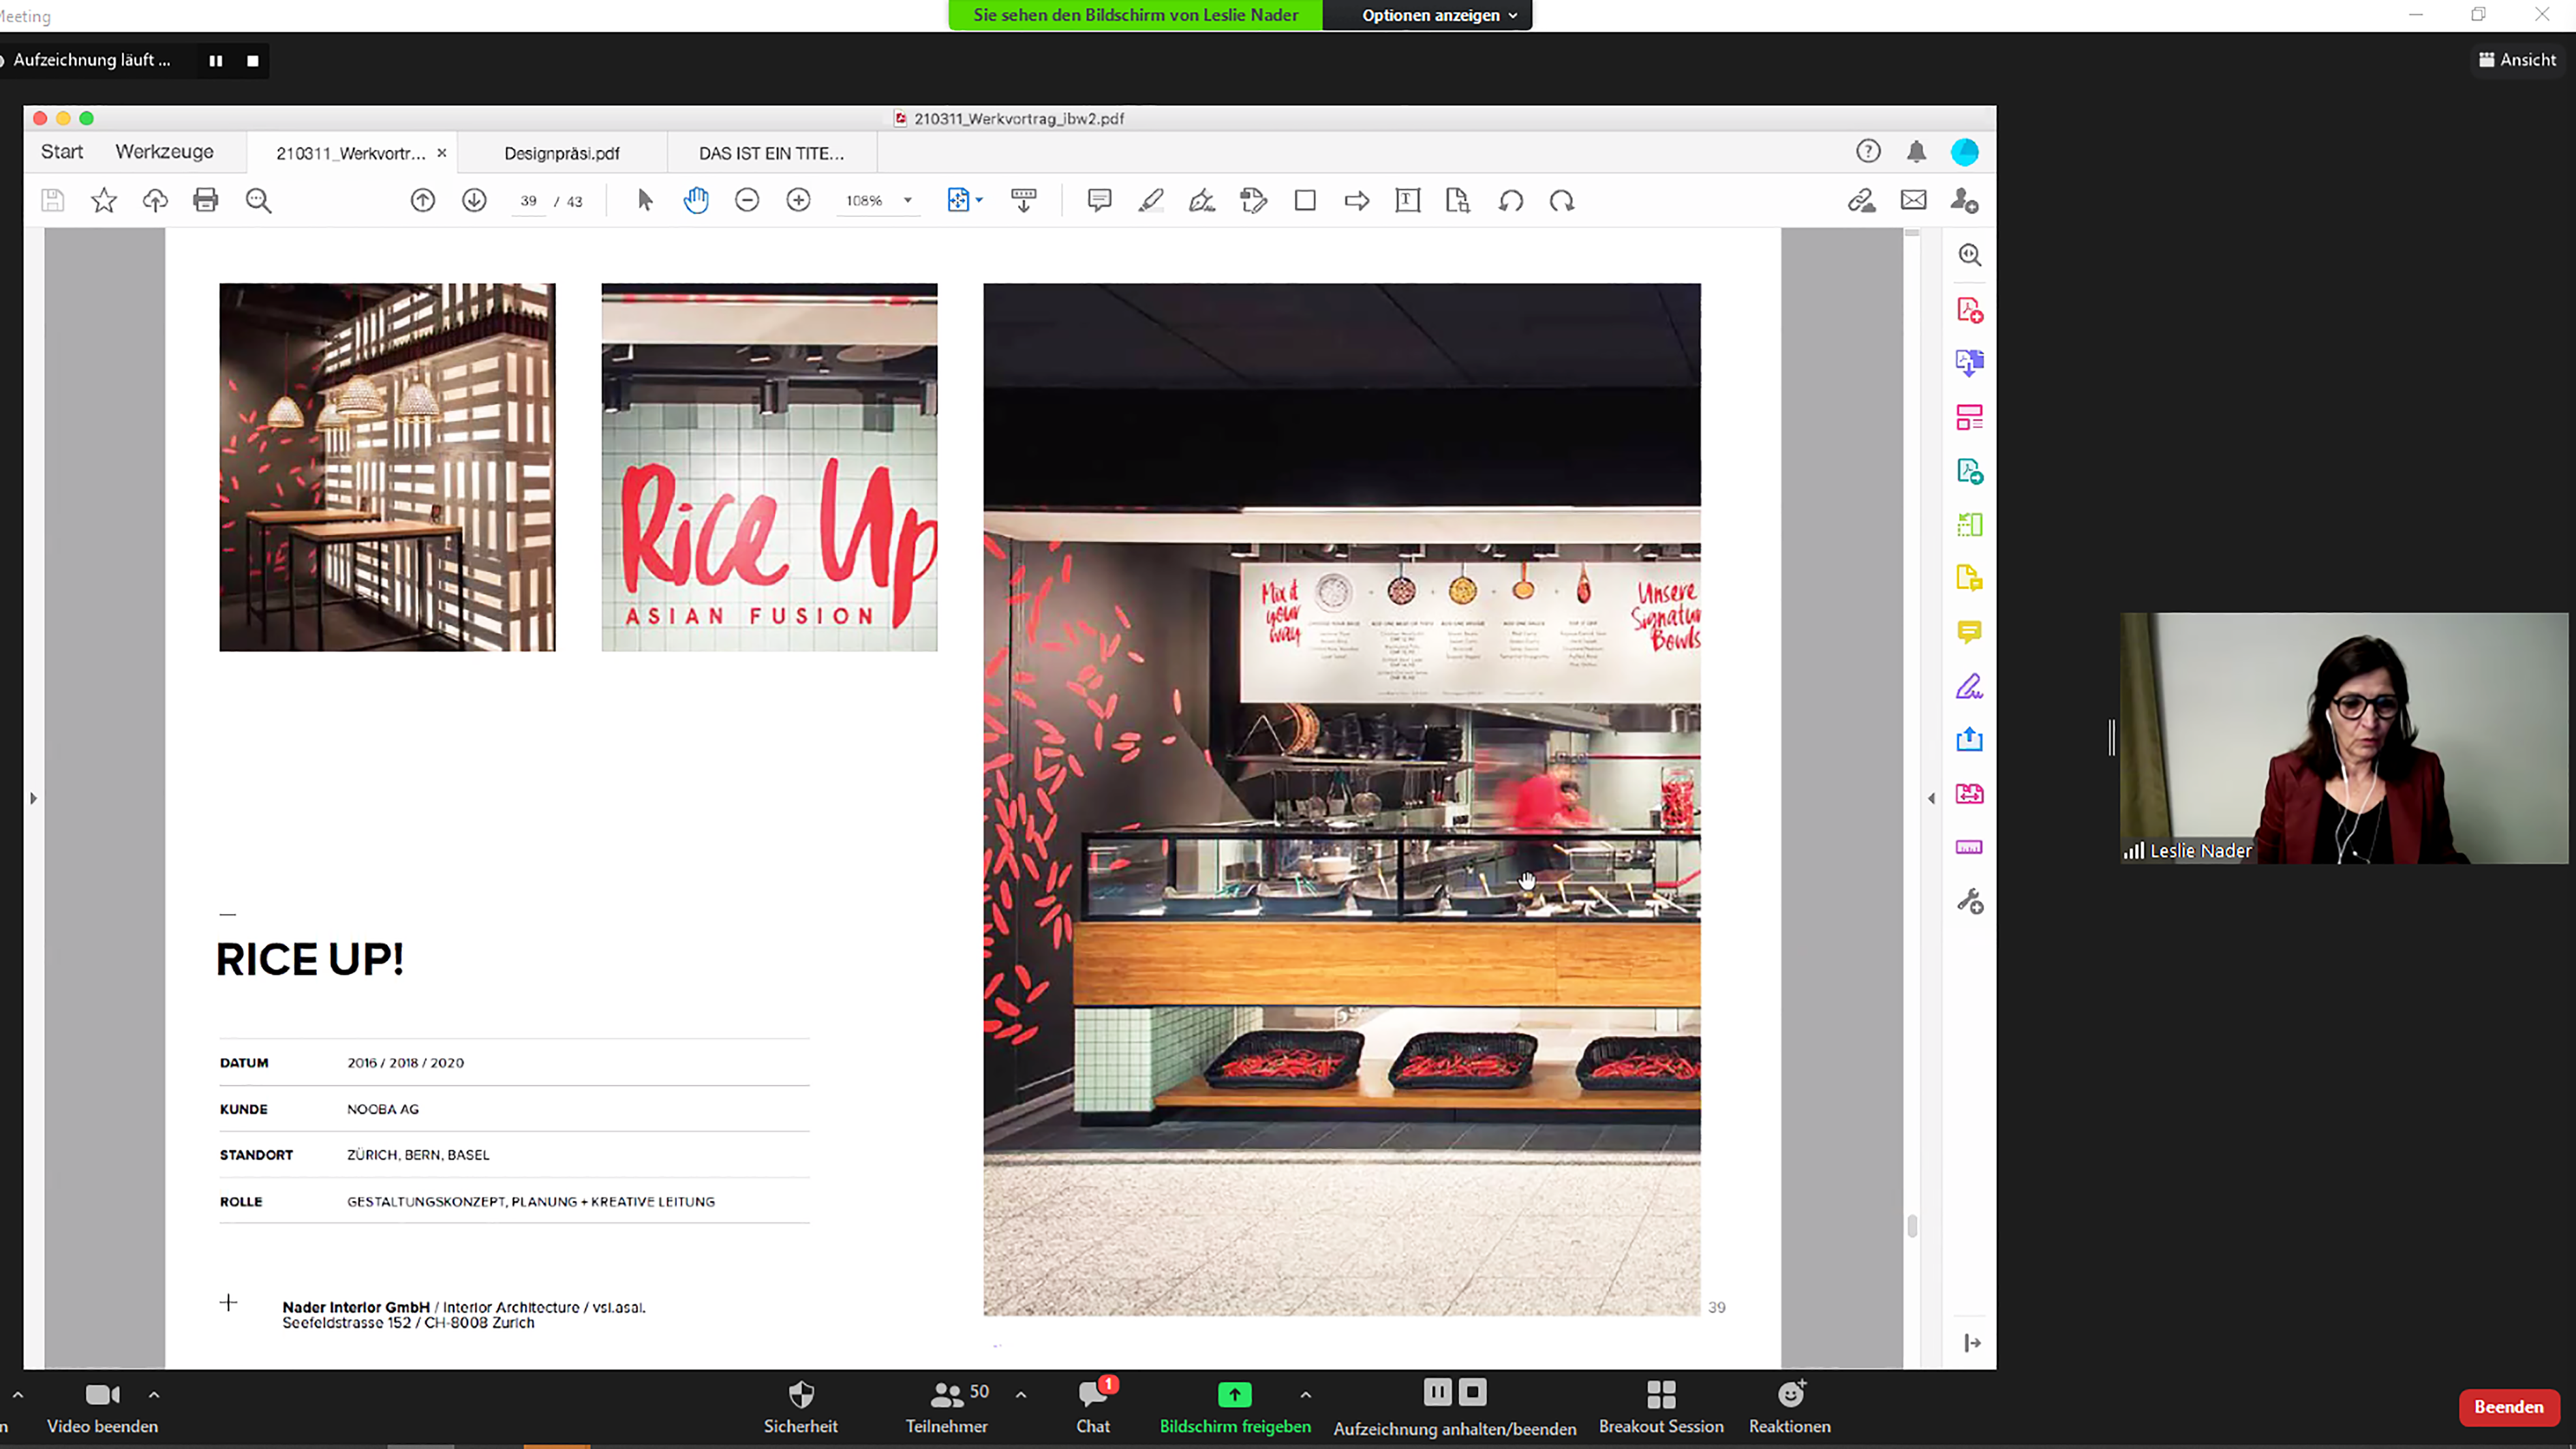Switch to Designpräsi.pdf tab

click(x=562, y=153)
